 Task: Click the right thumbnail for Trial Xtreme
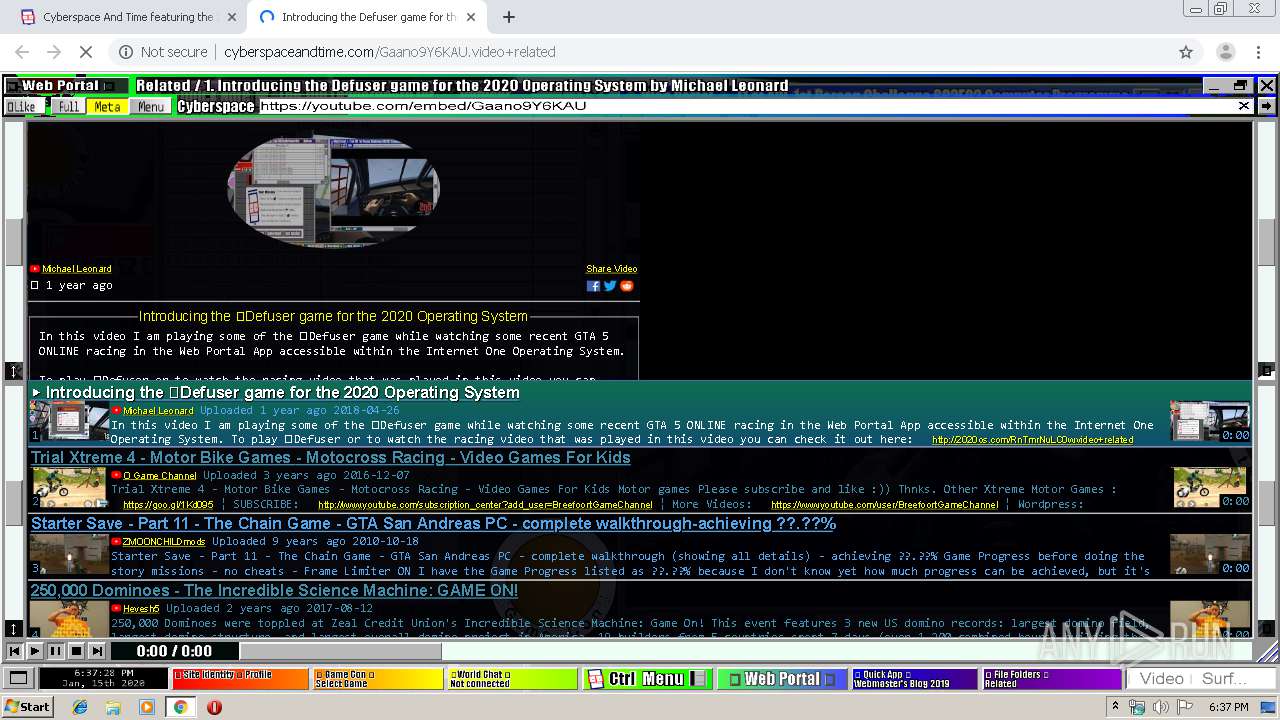(x=1210, y=487)
